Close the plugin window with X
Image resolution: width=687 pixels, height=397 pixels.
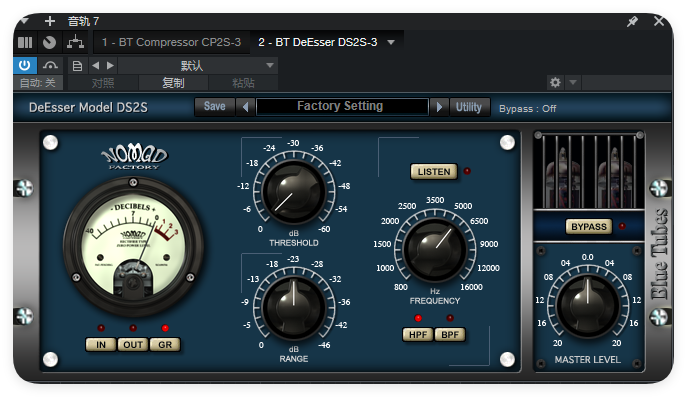(659, 21)
